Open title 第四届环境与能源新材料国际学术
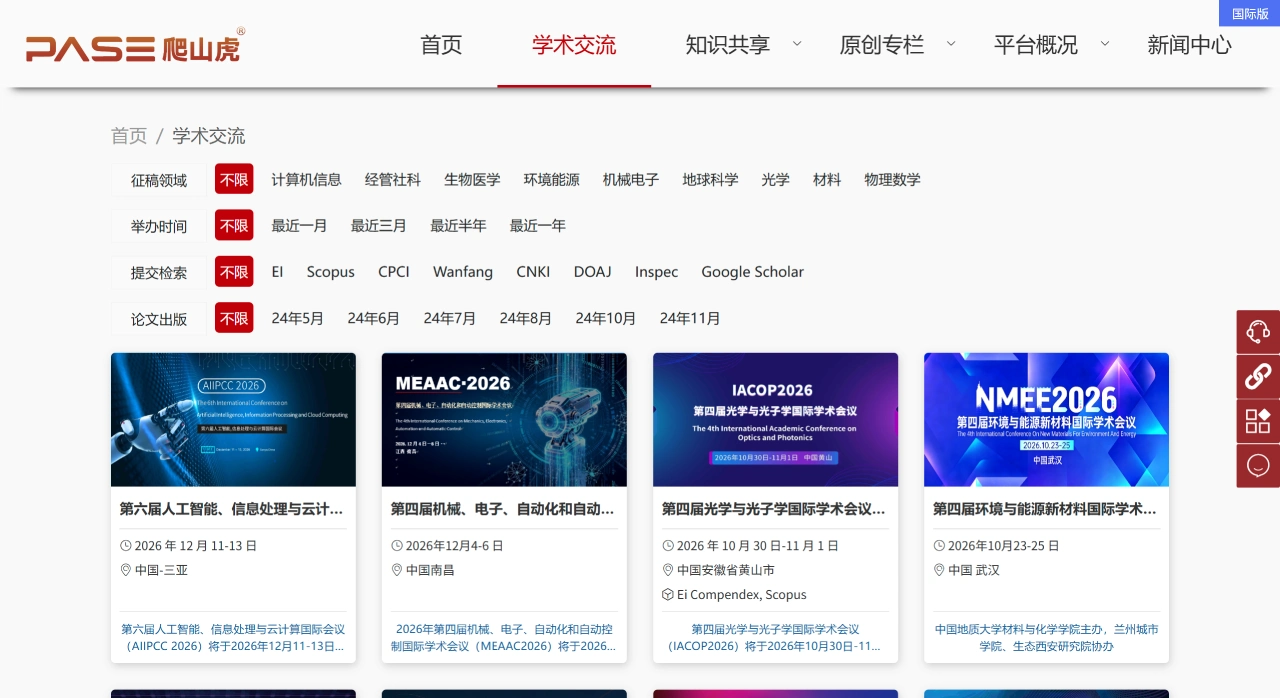Image resolution: width=1280 pixels, height=698 pixels. click(x=1045, y=509)
